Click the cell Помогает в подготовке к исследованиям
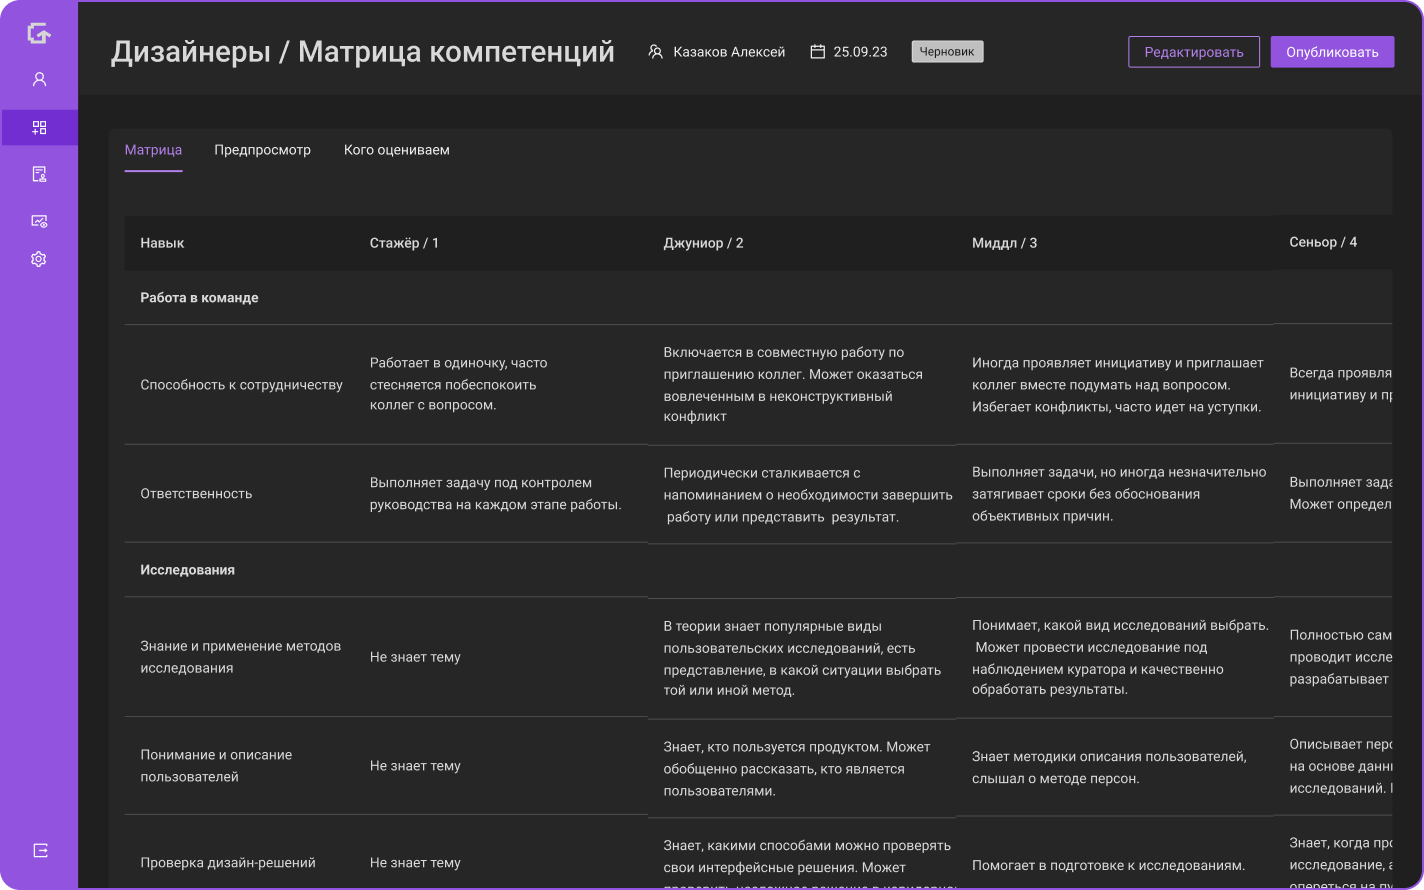1424x890 pixels. (1108, 865)
